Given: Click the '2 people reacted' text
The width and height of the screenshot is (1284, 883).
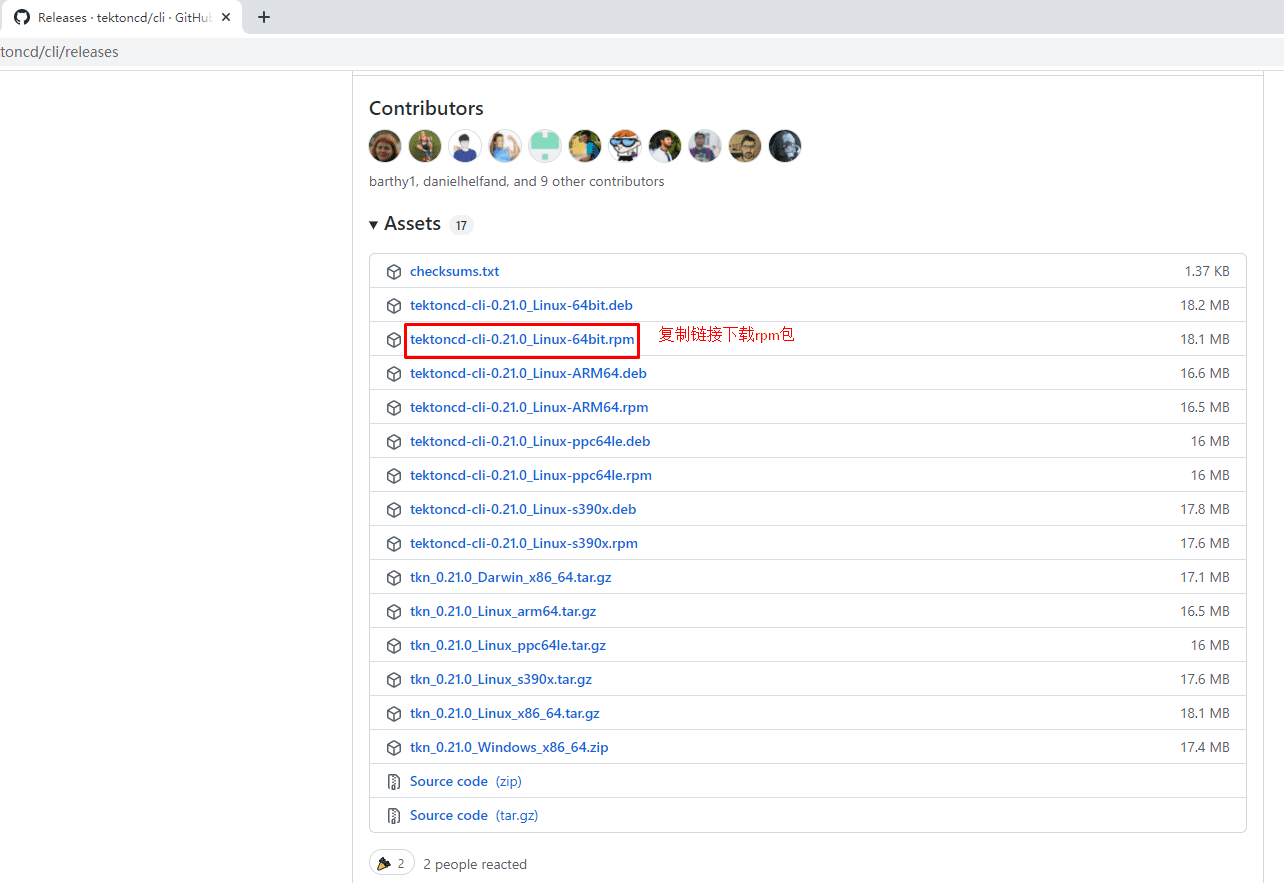Looking at the screenshot, I should click(x=475, y=864).
